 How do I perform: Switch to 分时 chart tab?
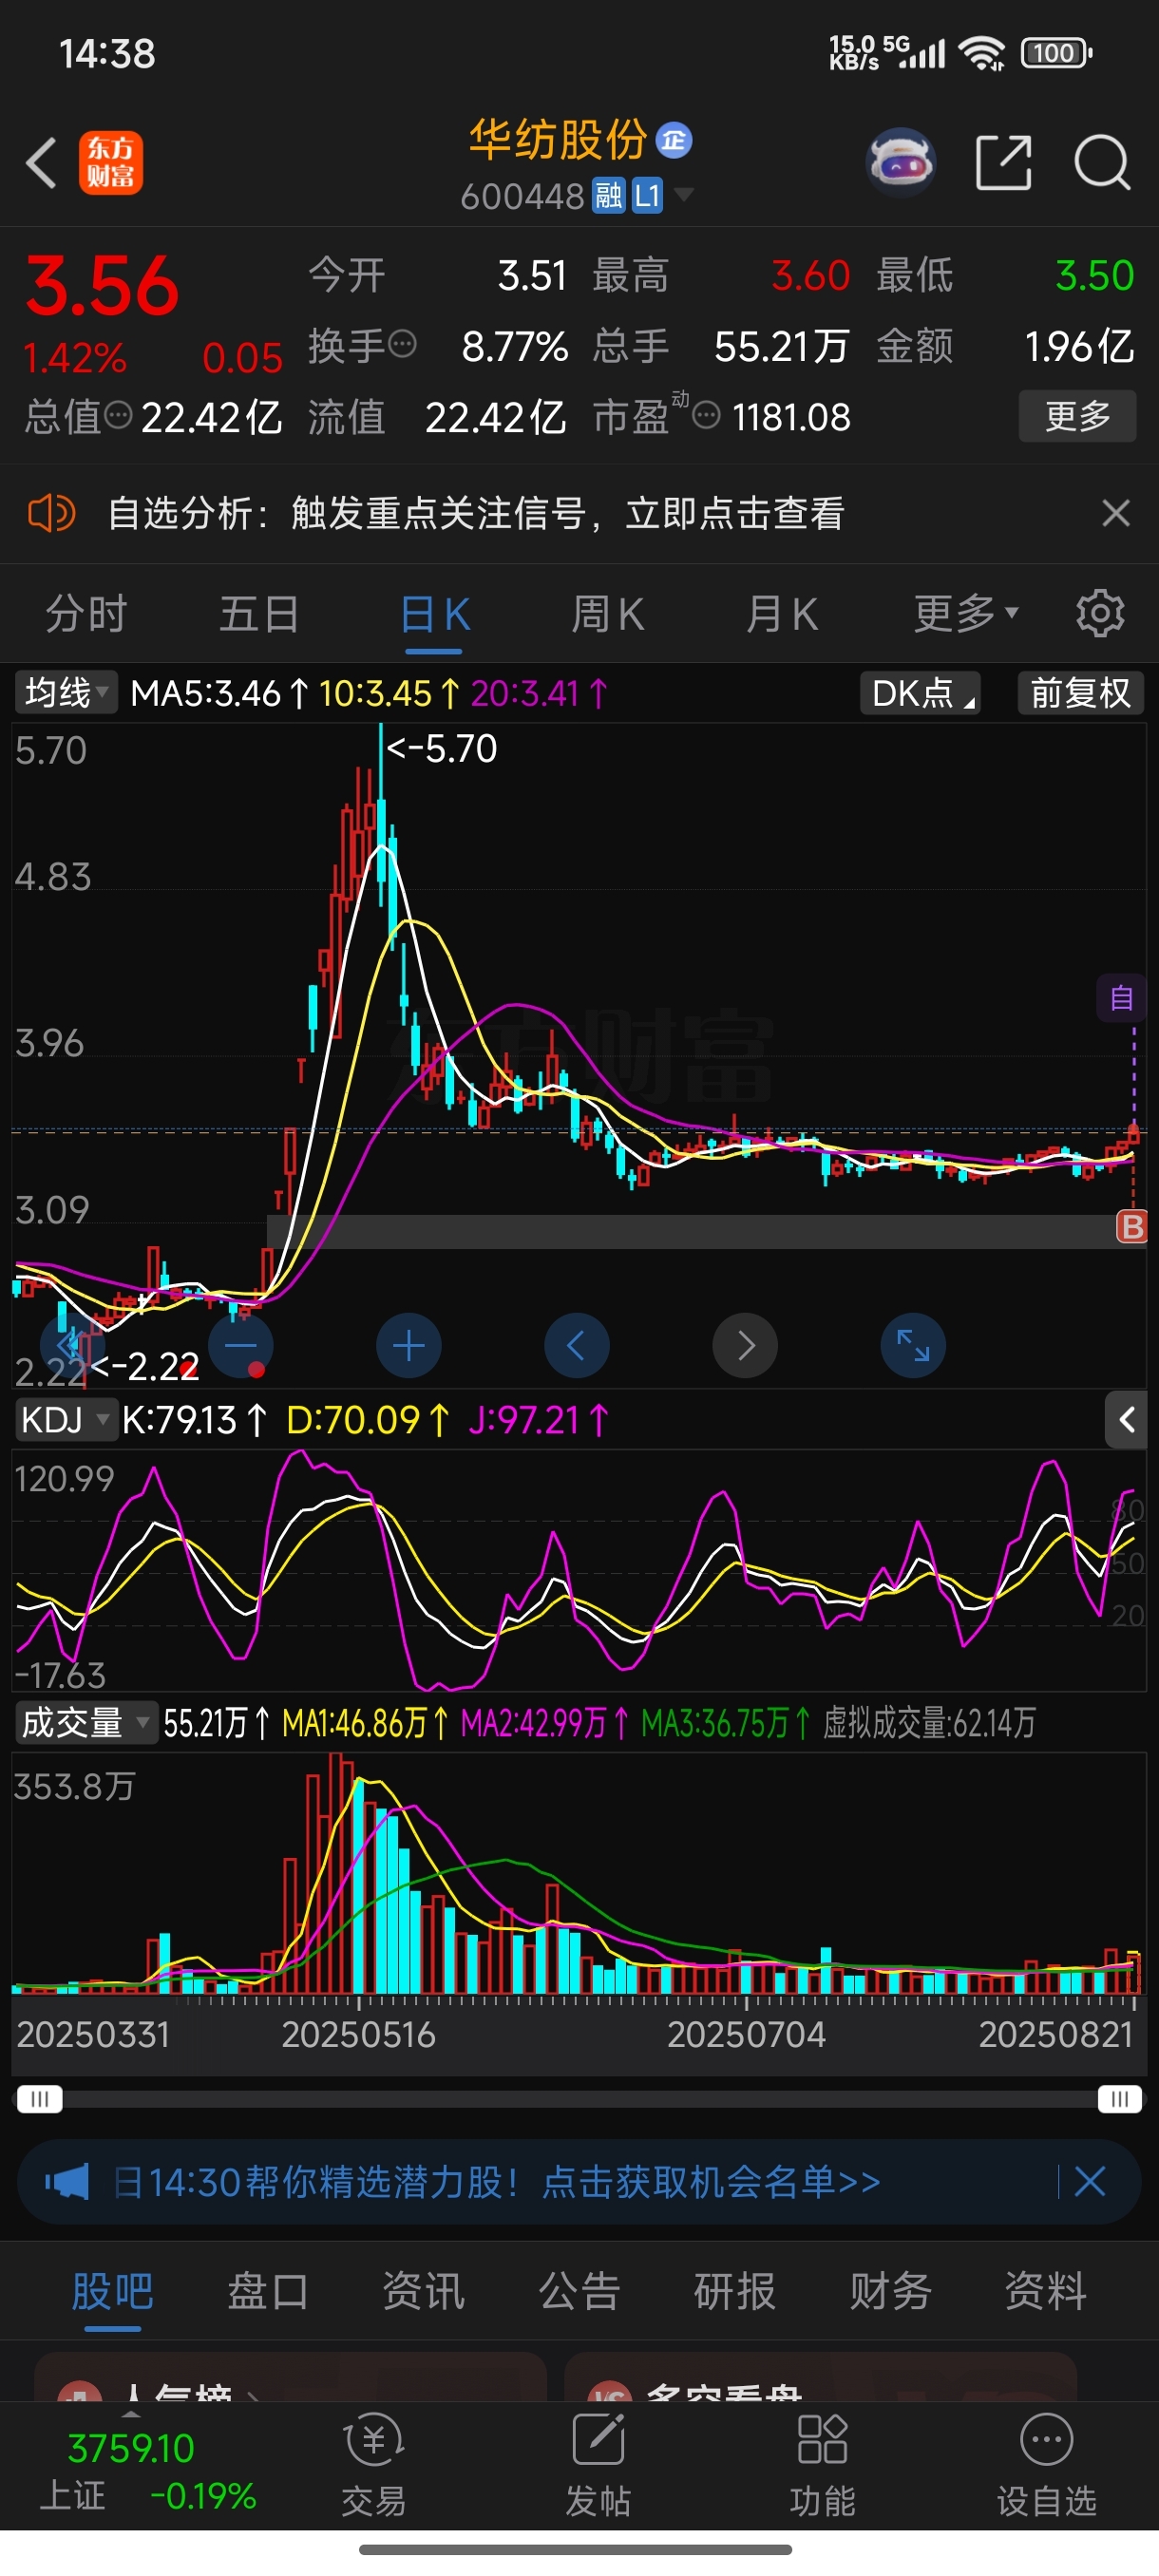(87, 613)
